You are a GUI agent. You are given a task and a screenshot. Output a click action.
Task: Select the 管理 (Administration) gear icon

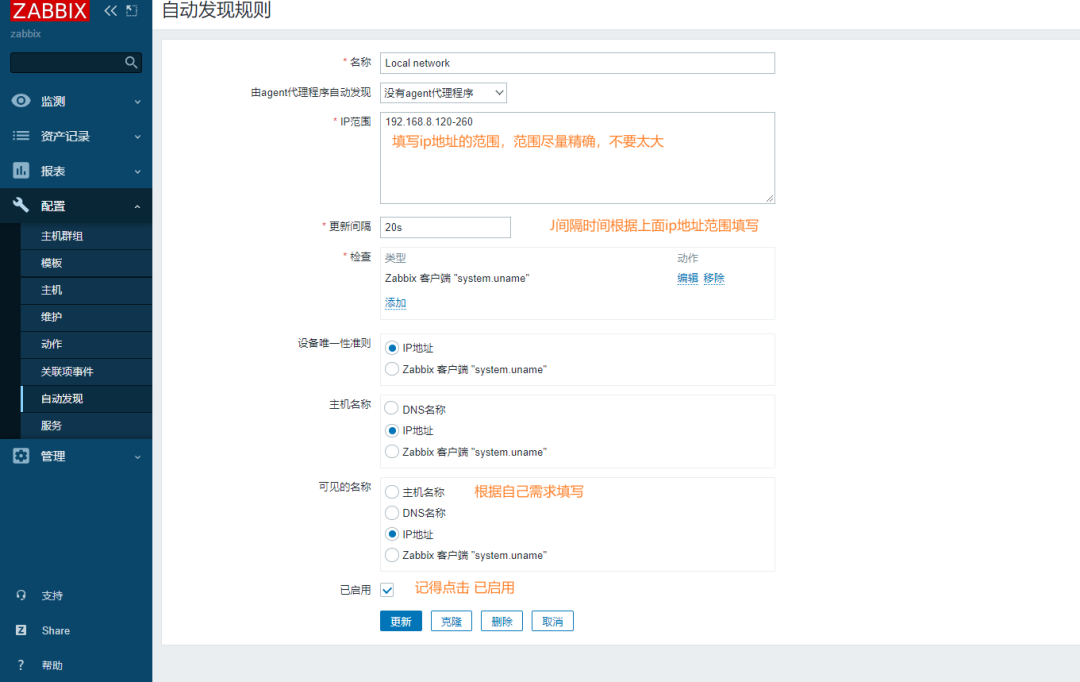click(x=22, y=455)
